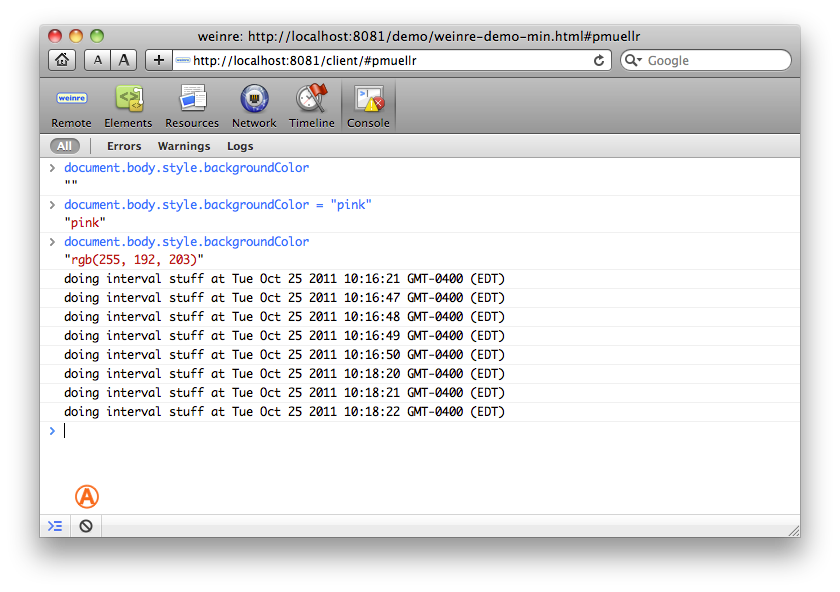Filter console by Warnings

coord(184,146)
